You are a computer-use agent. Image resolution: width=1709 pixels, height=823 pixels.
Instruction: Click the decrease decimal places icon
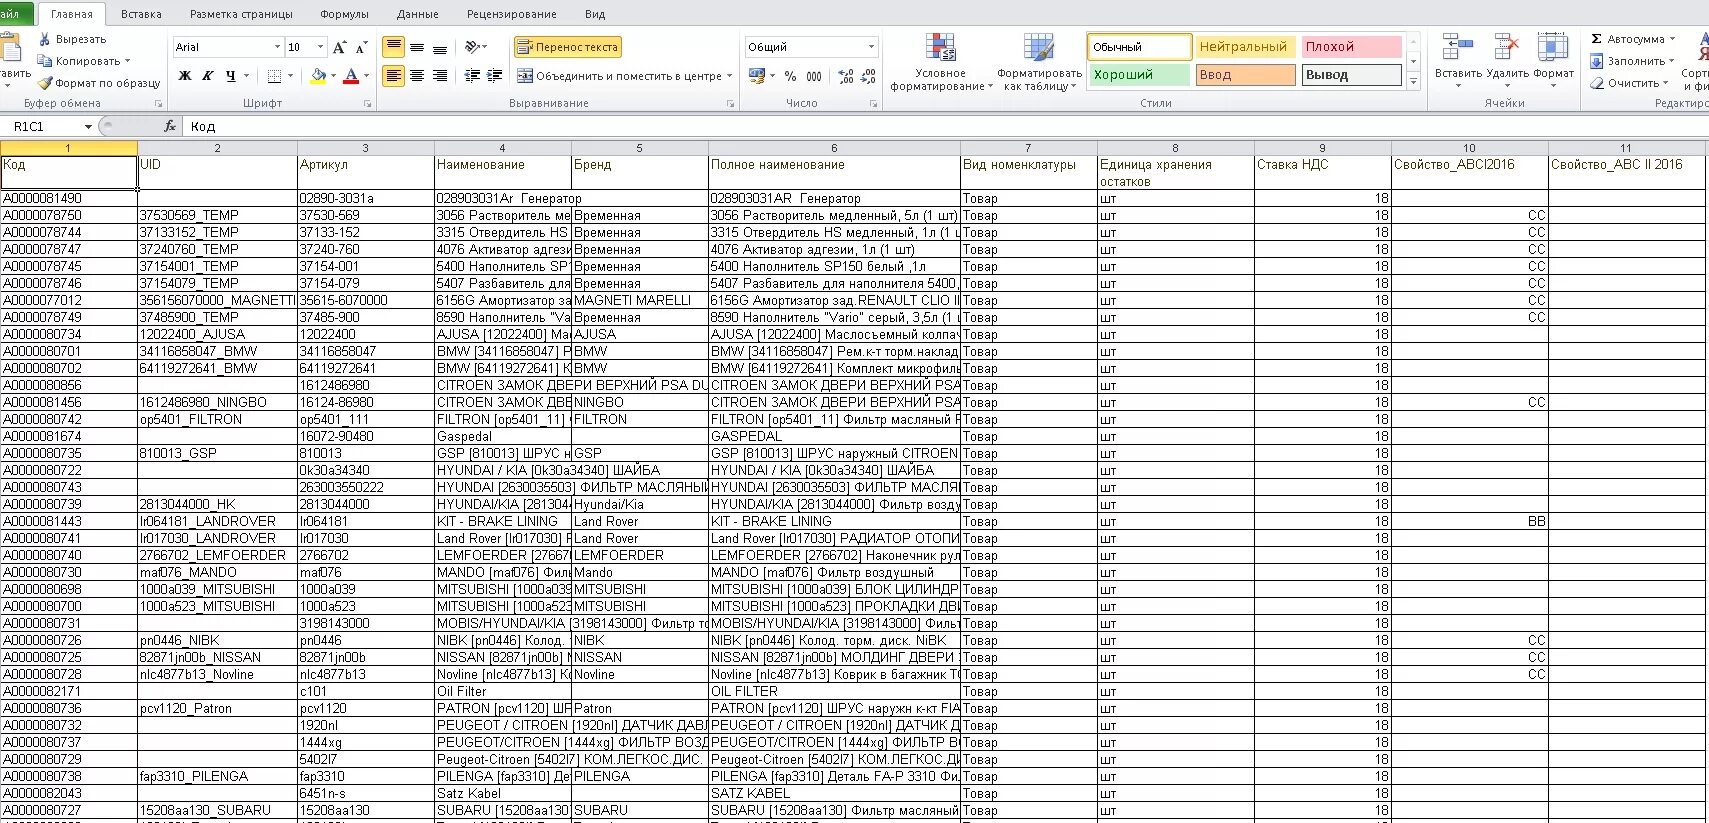point(868,76)
